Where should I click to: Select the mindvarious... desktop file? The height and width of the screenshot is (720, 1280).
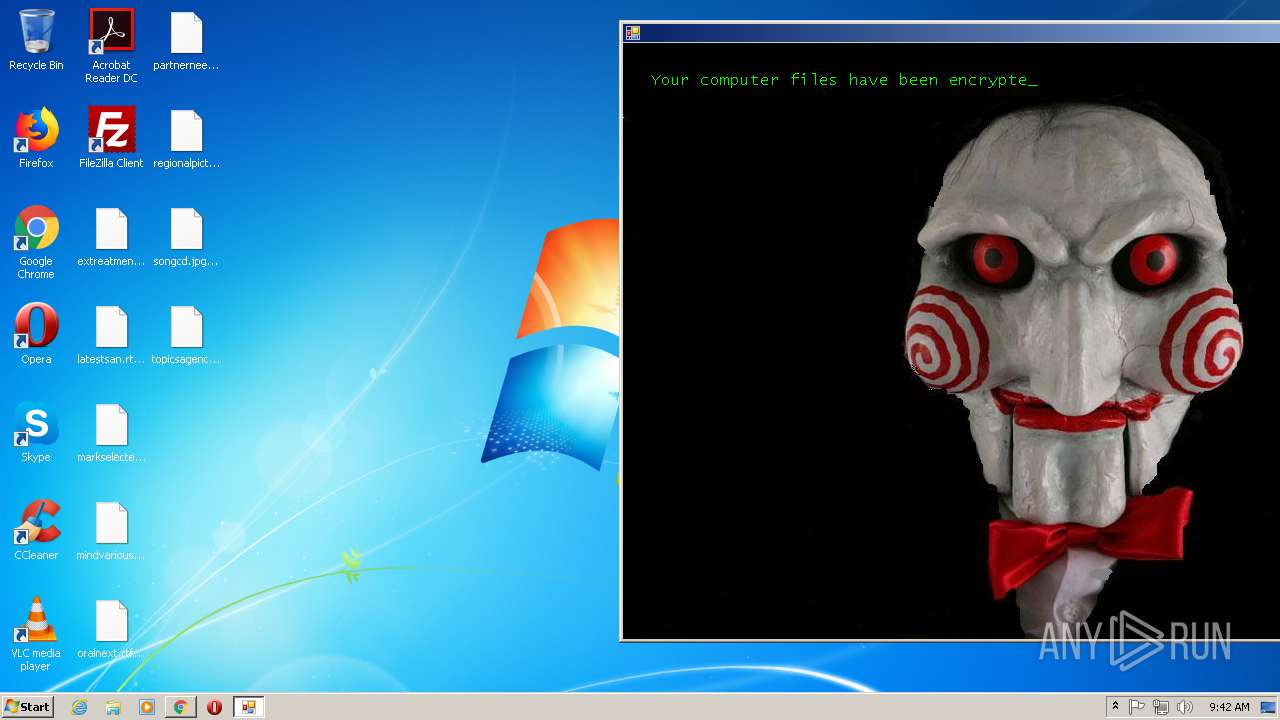click(x=111, y=531)
